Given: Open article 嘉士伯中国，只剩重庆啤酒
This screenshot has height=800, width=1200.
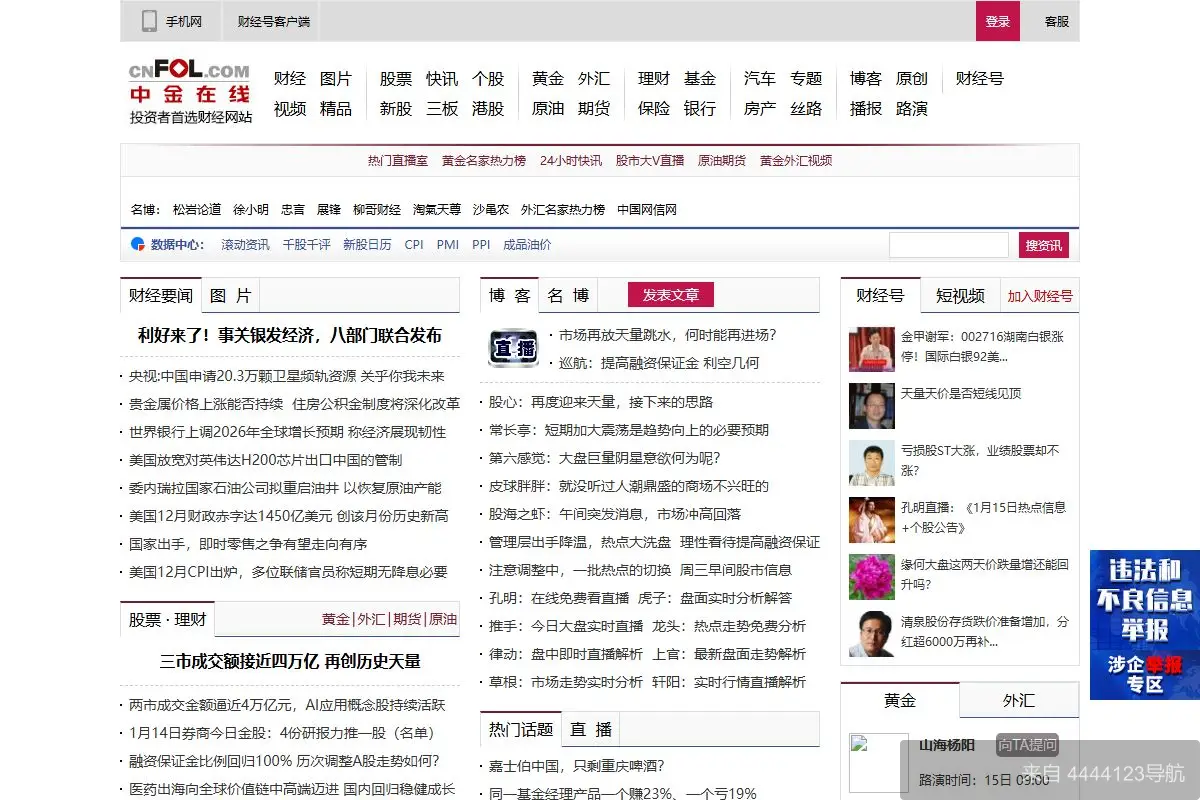Looking at the screenshot, I should (x=577, y=766).
